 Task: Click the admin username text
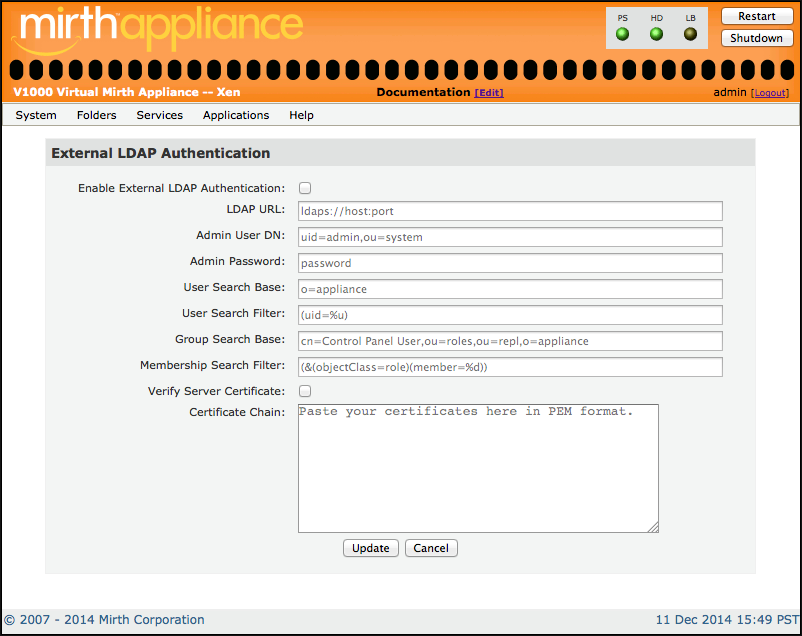(730, 92)
